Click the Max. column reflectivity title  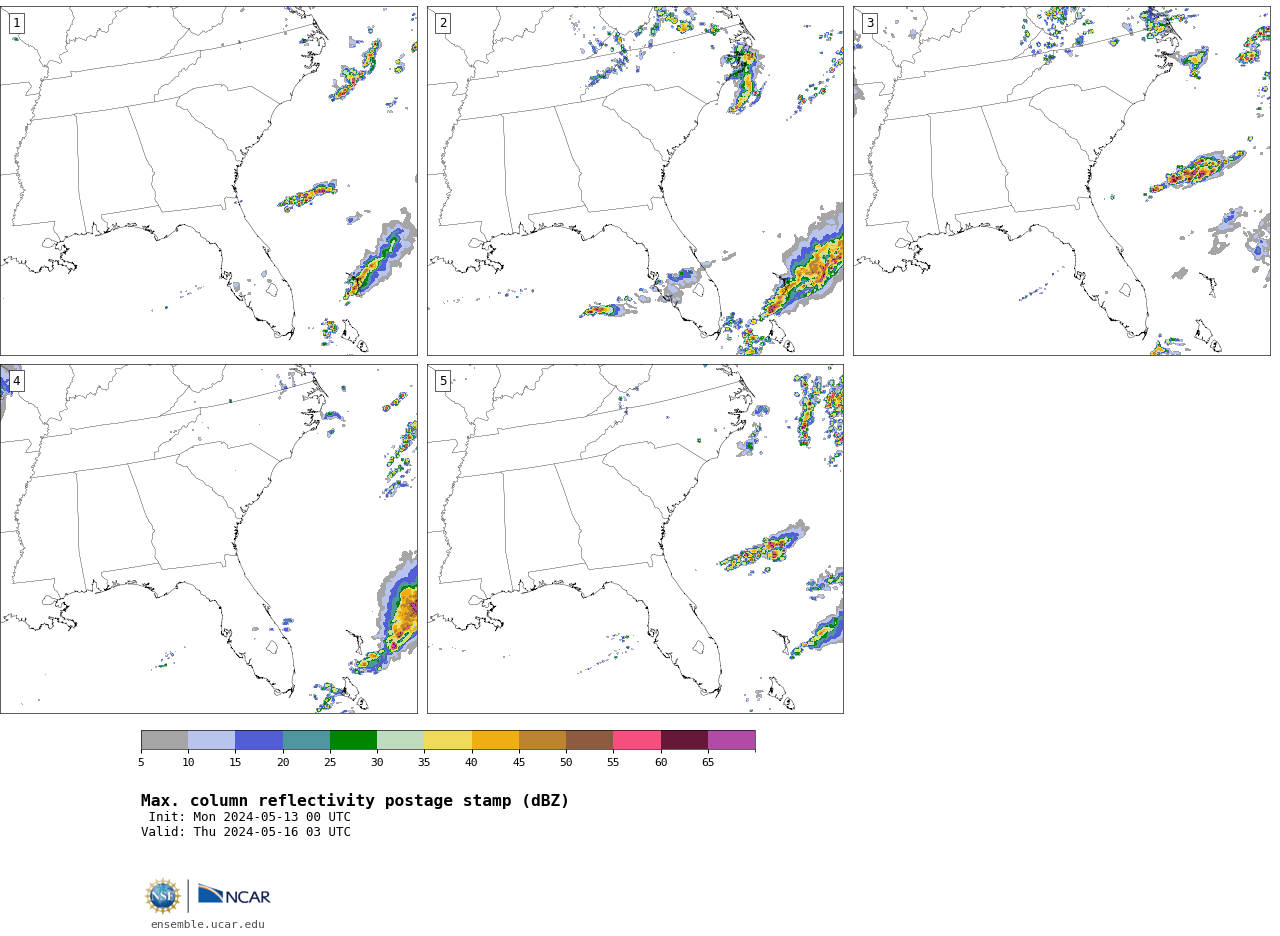point(355,801)
